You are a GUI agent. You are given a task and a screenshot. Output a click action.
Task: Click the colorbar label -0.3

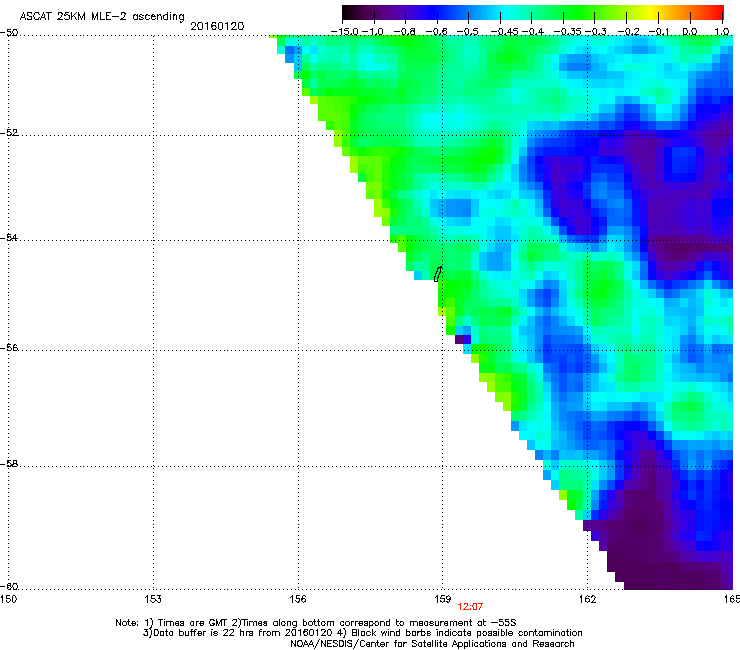(596, 32)
